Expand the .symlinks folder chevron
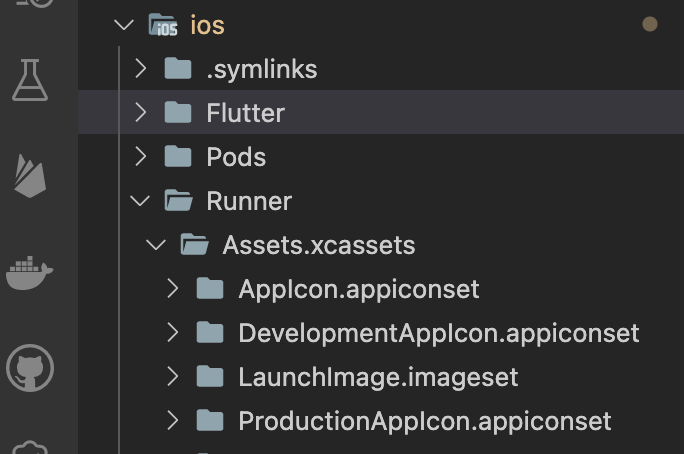Viewport: 684px width, 454px height. coord(141,68)
